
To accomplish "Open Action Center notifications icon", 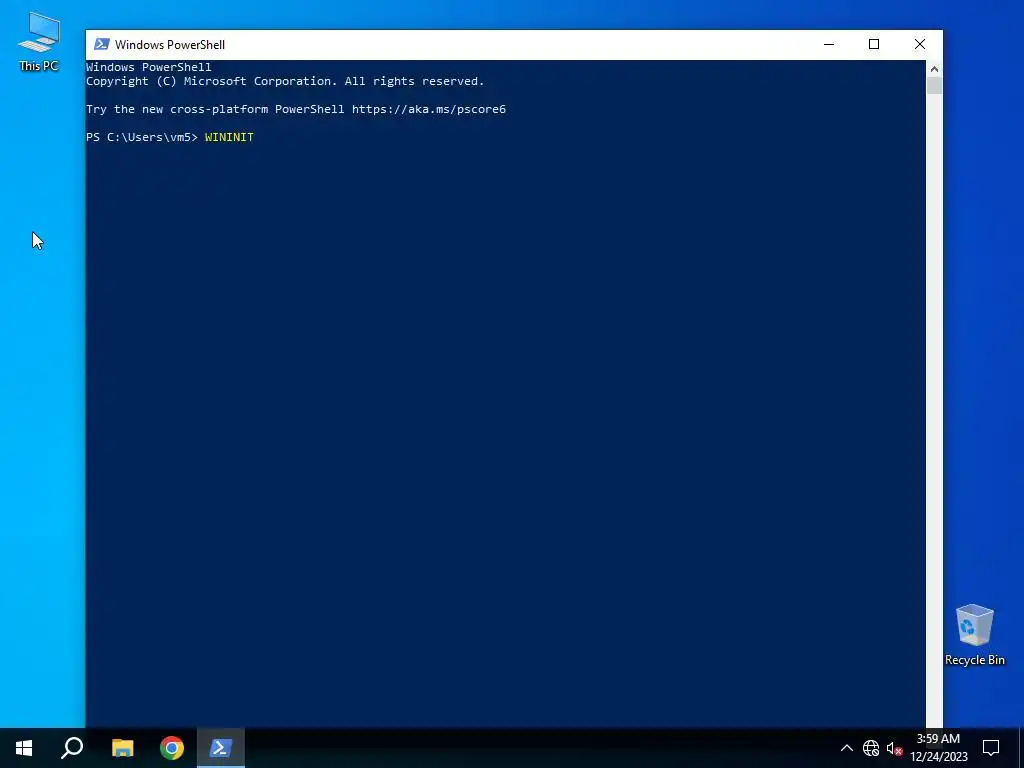I will point(991,748).
